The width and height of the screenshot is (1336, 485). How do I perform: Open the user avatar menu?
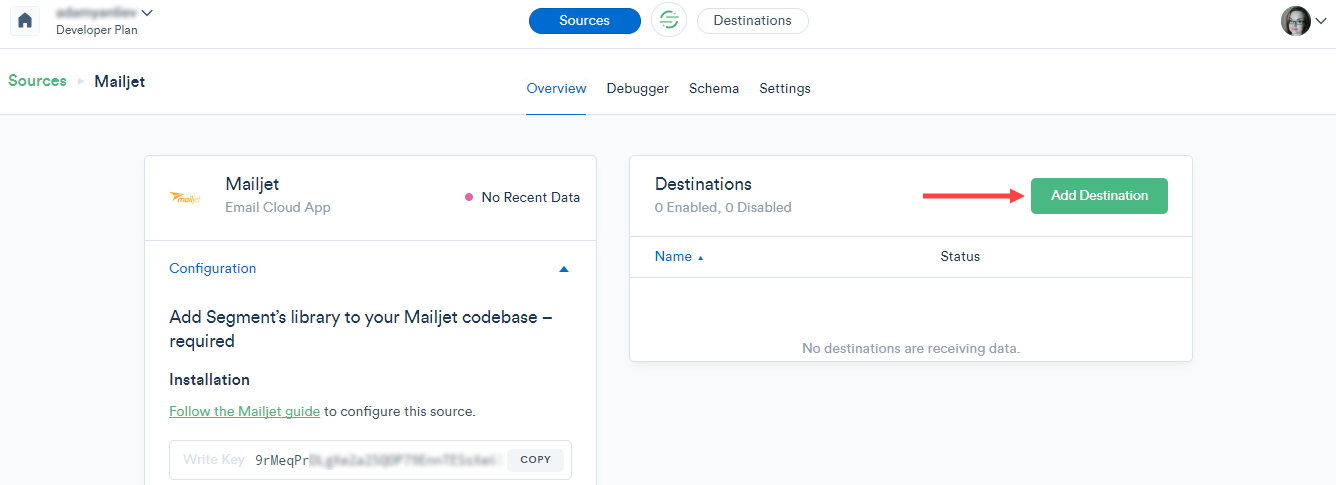click(1303, 21)
